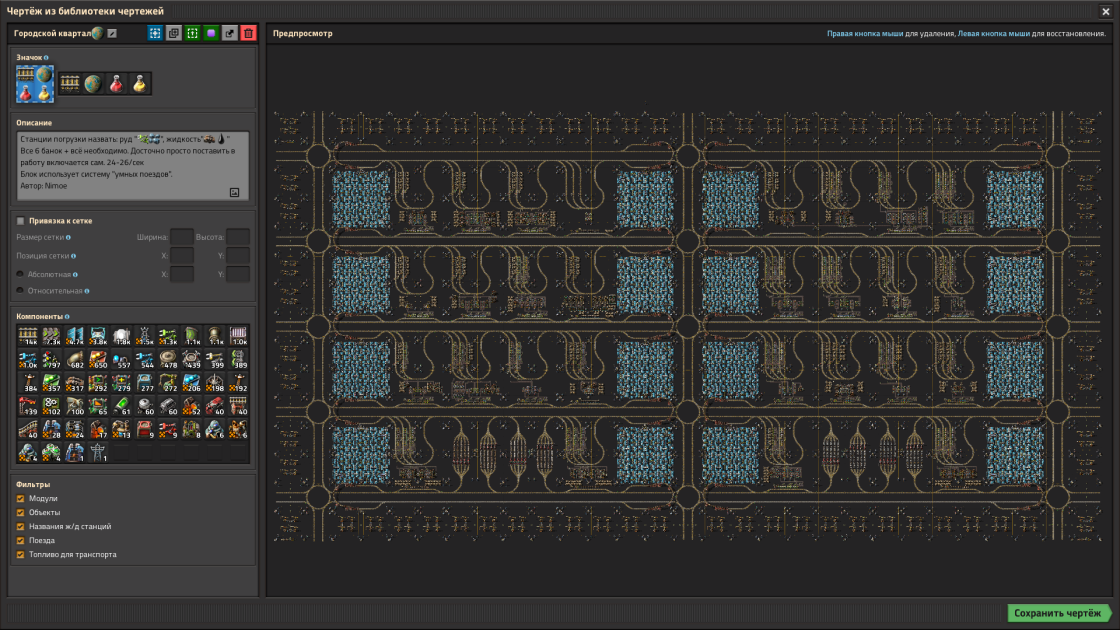Click the Фильтры section heading

point(33,484)
